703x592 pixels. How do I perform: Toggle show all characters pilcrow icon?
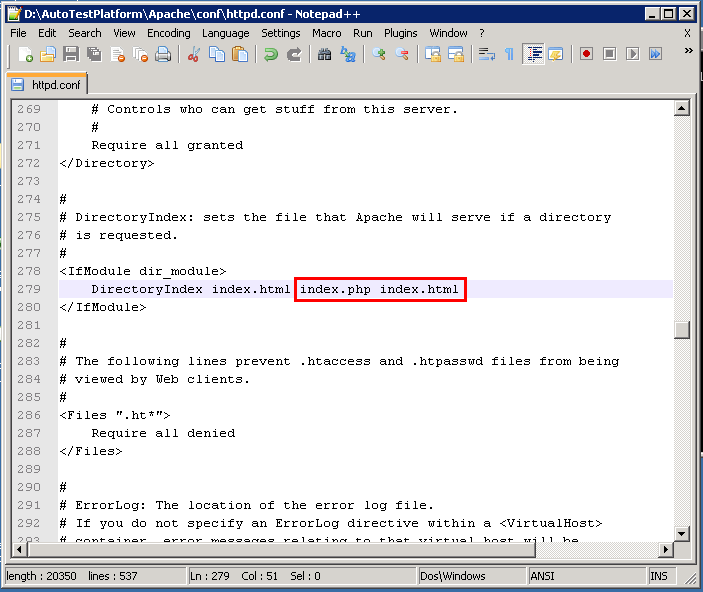click(509, 54)
